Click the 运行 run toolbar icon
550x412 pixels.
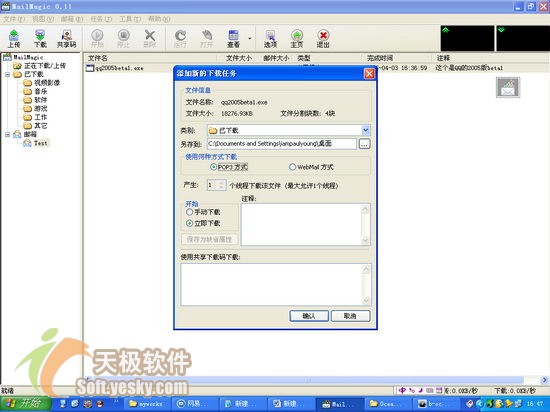(x=180, y=39)
